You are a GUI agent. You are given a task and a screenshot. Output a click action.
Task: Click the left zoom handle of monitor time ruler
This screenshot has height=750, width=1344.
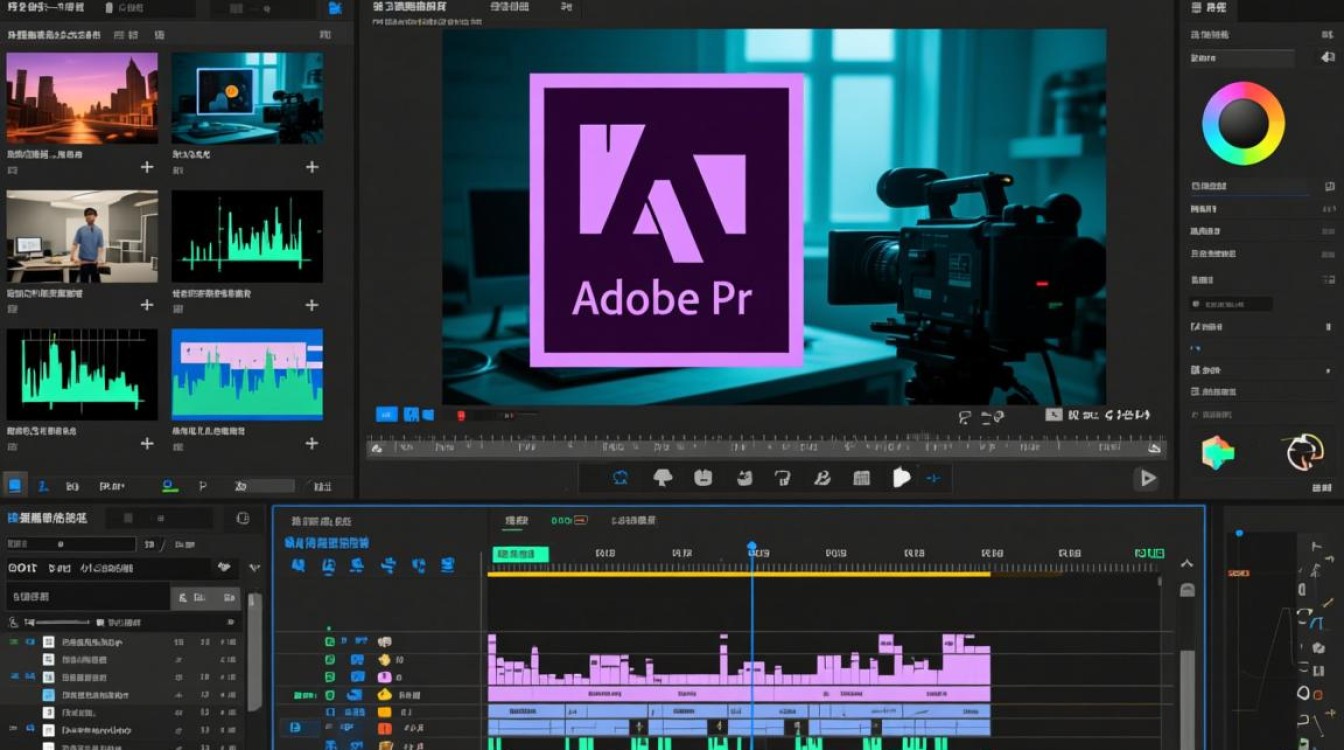pos(376,449)
